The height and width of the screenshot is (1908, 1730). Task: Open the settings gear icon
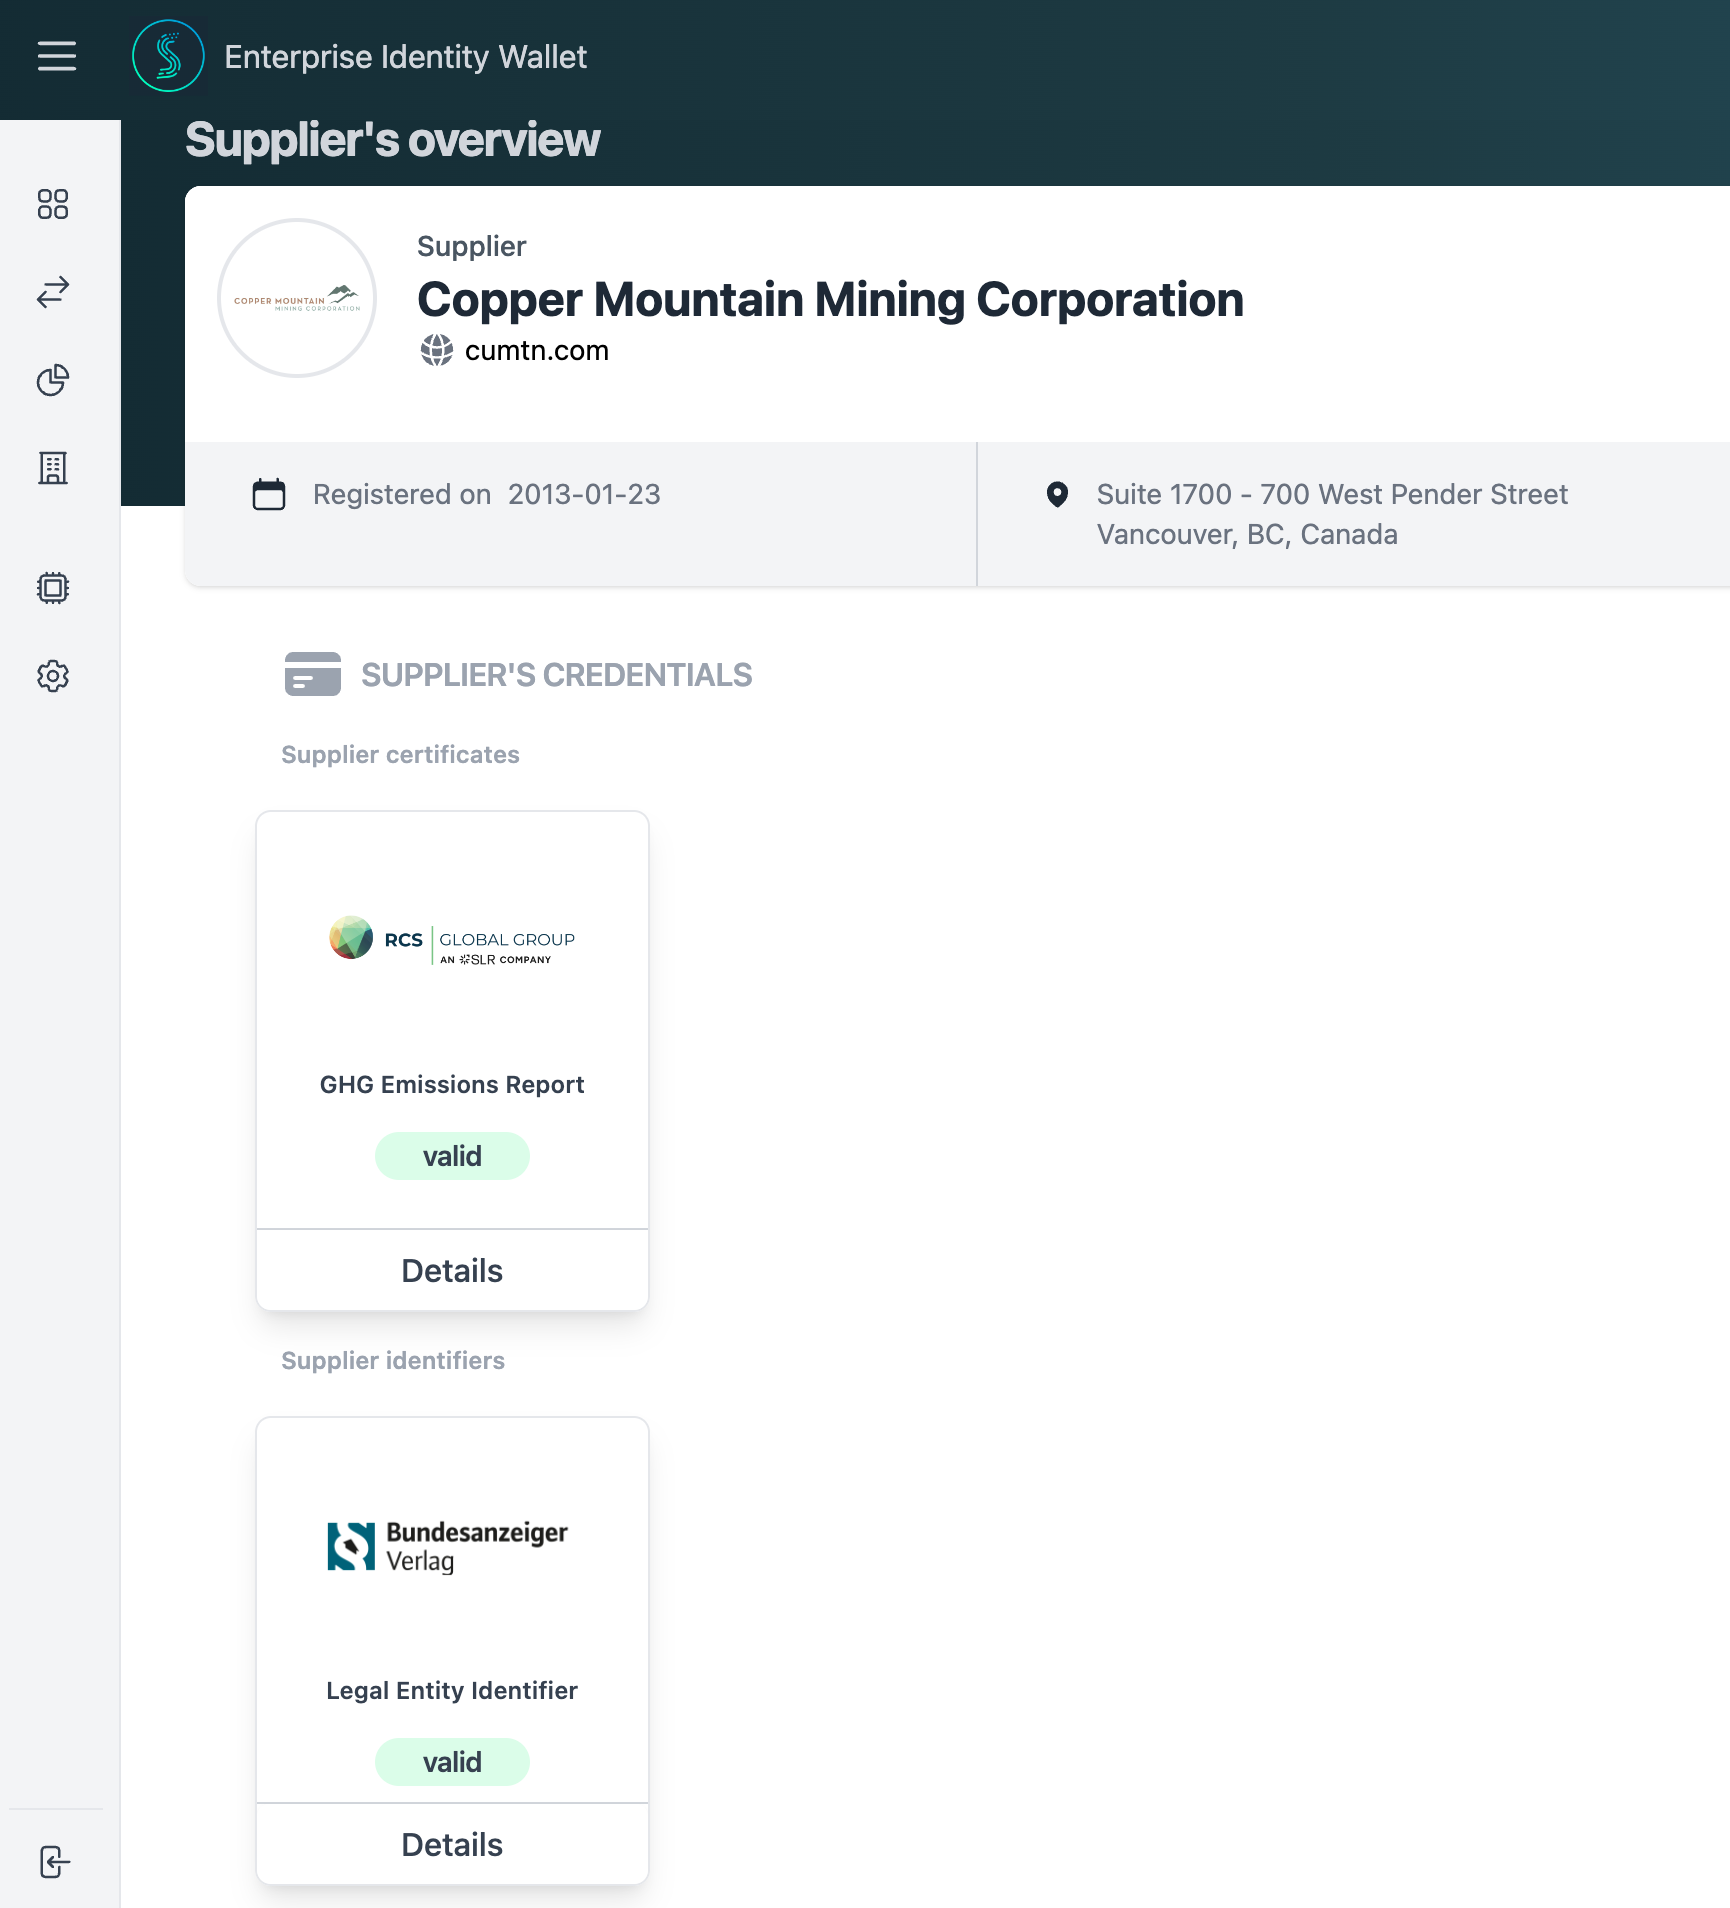tap(55, 676)
